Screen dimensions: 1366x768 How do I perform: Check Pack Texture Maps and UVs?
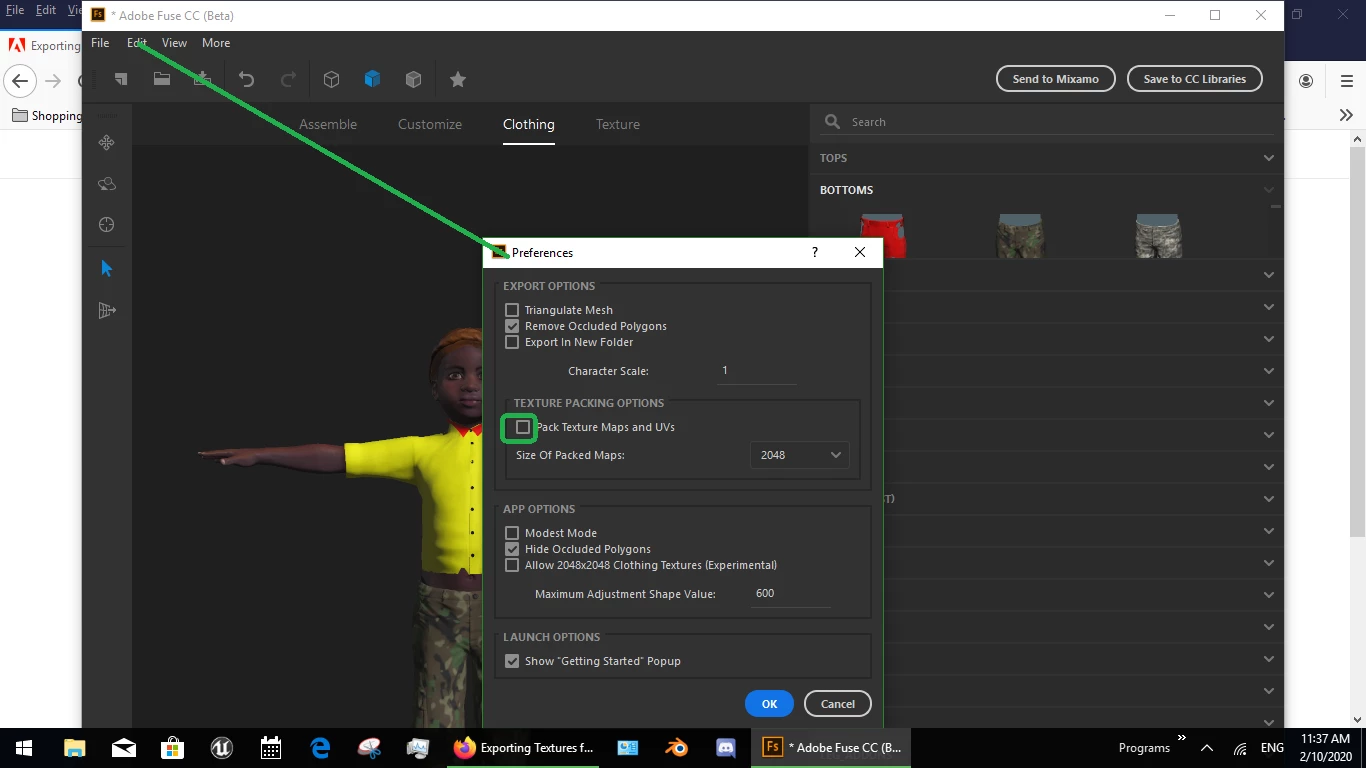tap(523, 427)
